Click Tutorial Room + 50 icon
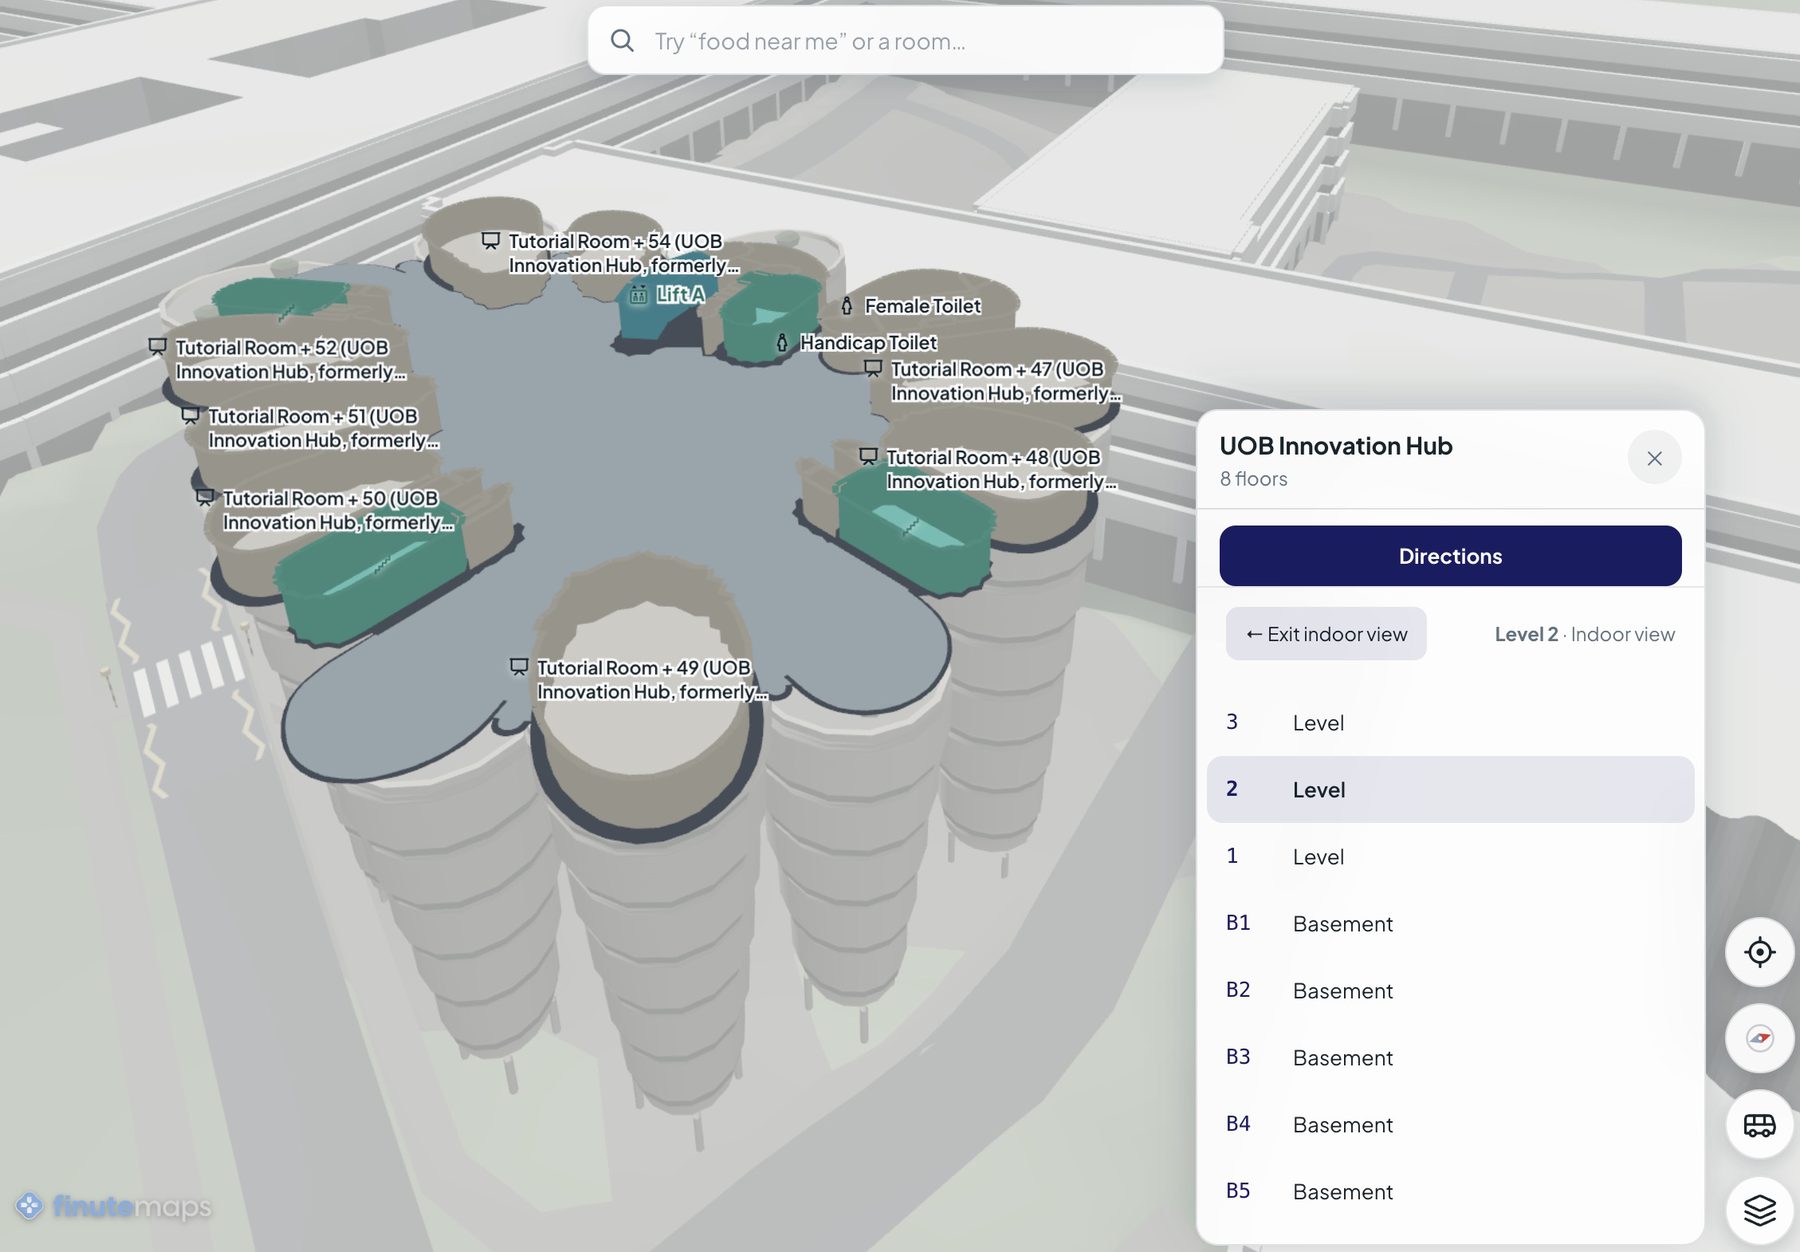The image size is (1800, 1252). coord(205,496)
